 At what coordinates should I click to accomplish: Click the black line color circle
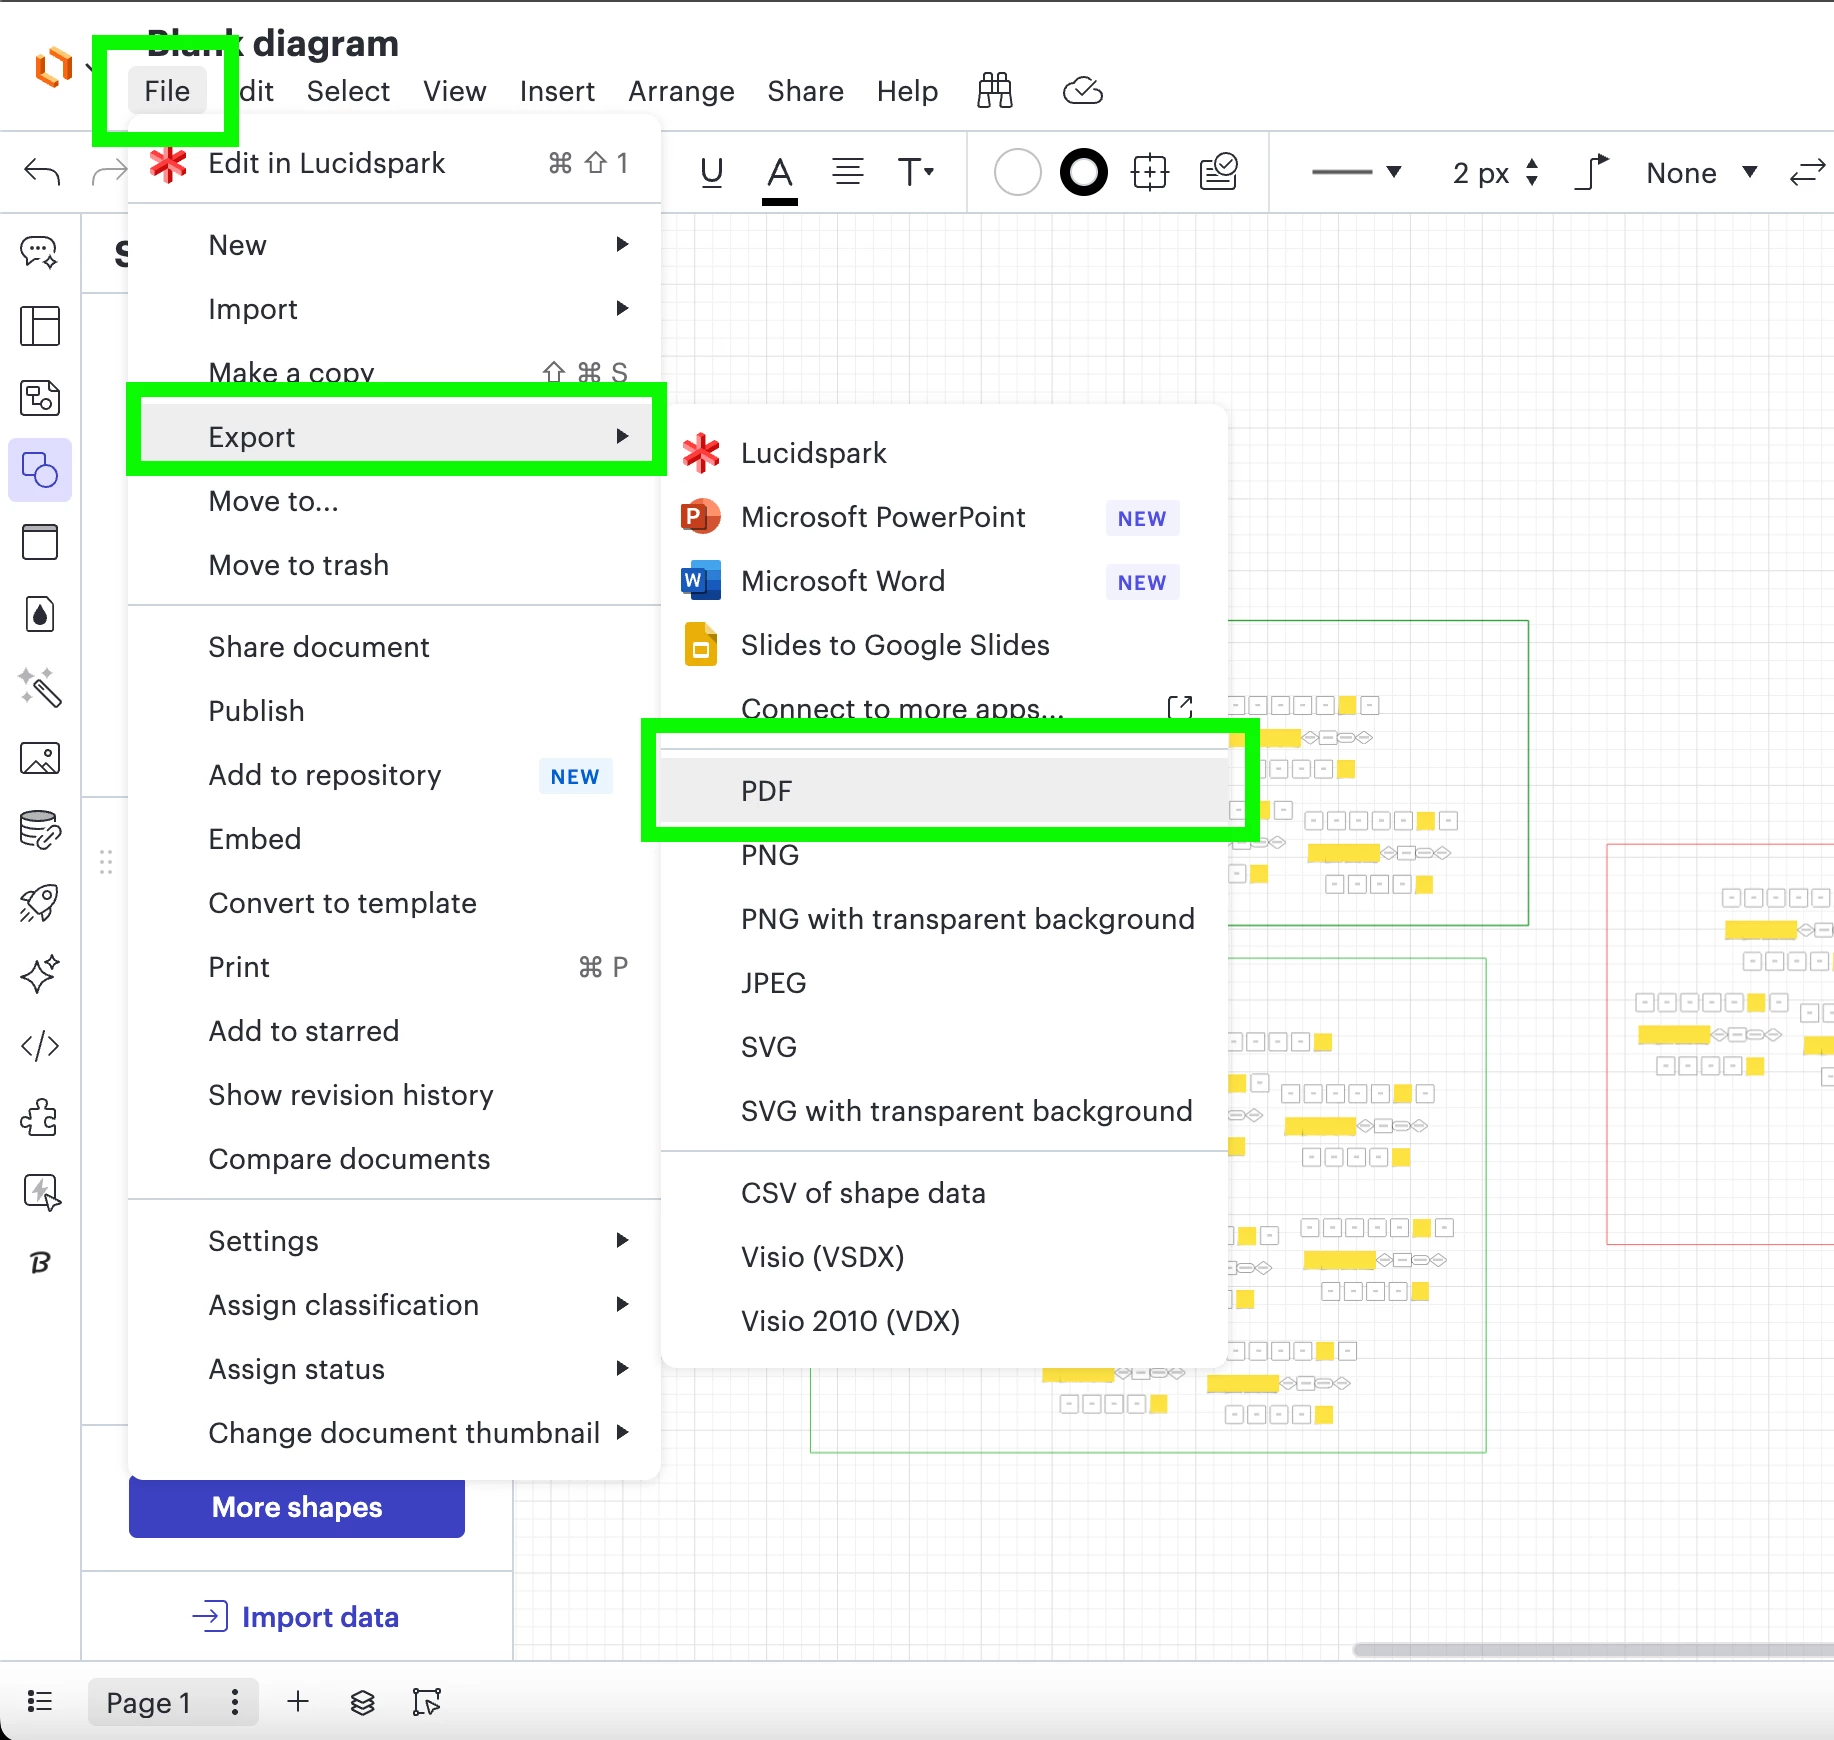coord(1084,172)
